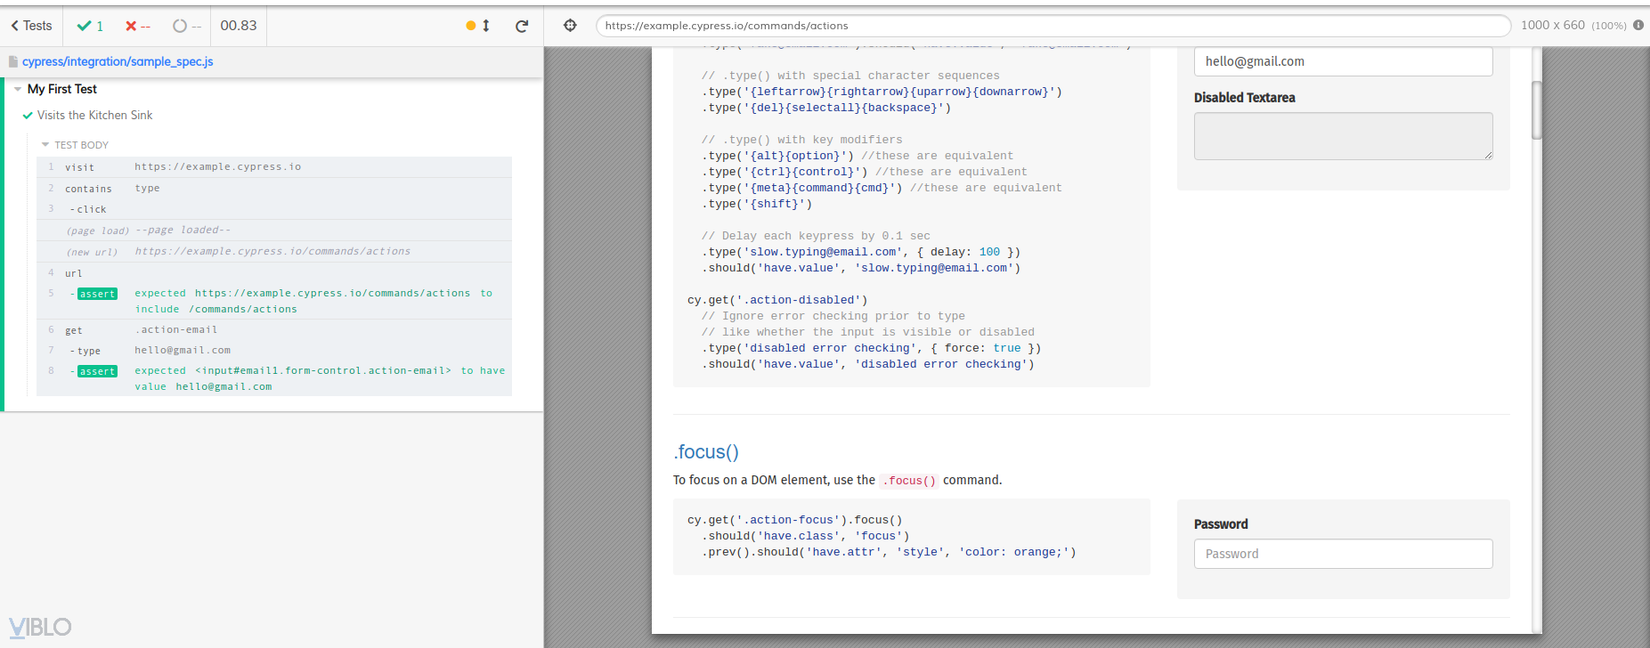Screen dimensions: 1650x648
Task: Open the selector playground crosshair icon
Action: point(570,26)
